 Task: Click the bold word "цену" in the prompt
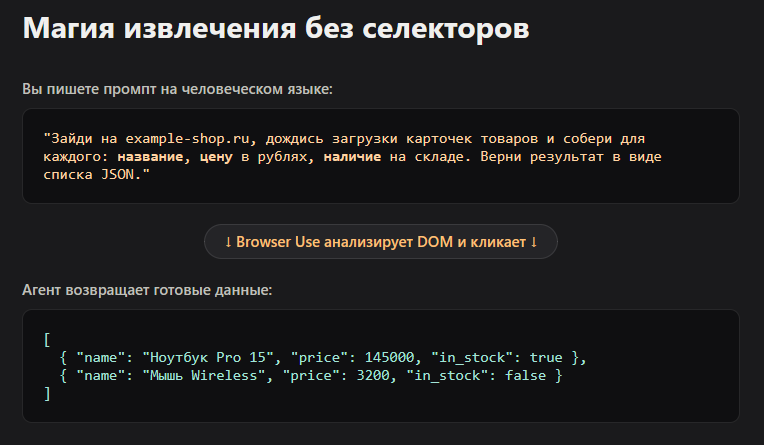point(216,156)
